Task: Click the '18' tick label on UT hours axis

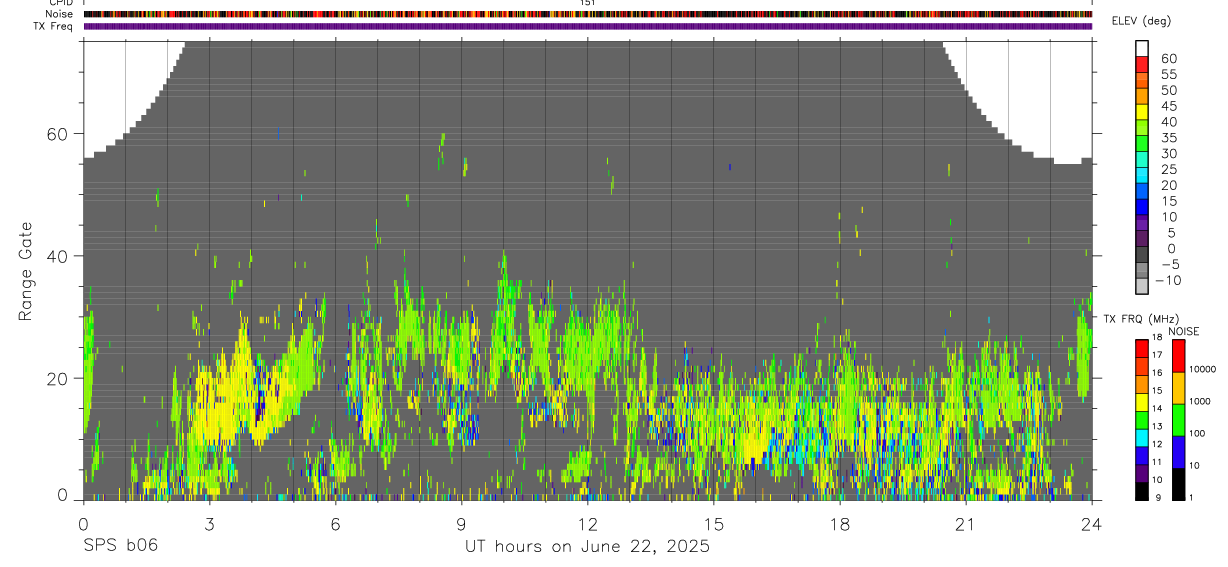Action: pyautogui.click(x=840, y=523)
